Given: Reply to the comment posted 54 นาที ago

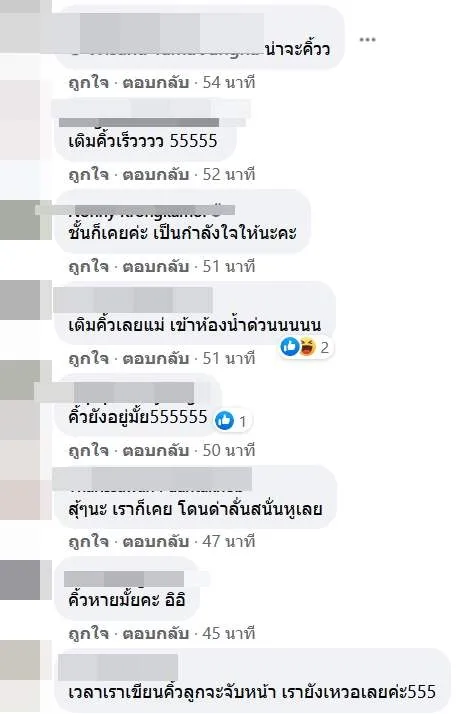Looking at the screenshot, I should coord(155,82).
